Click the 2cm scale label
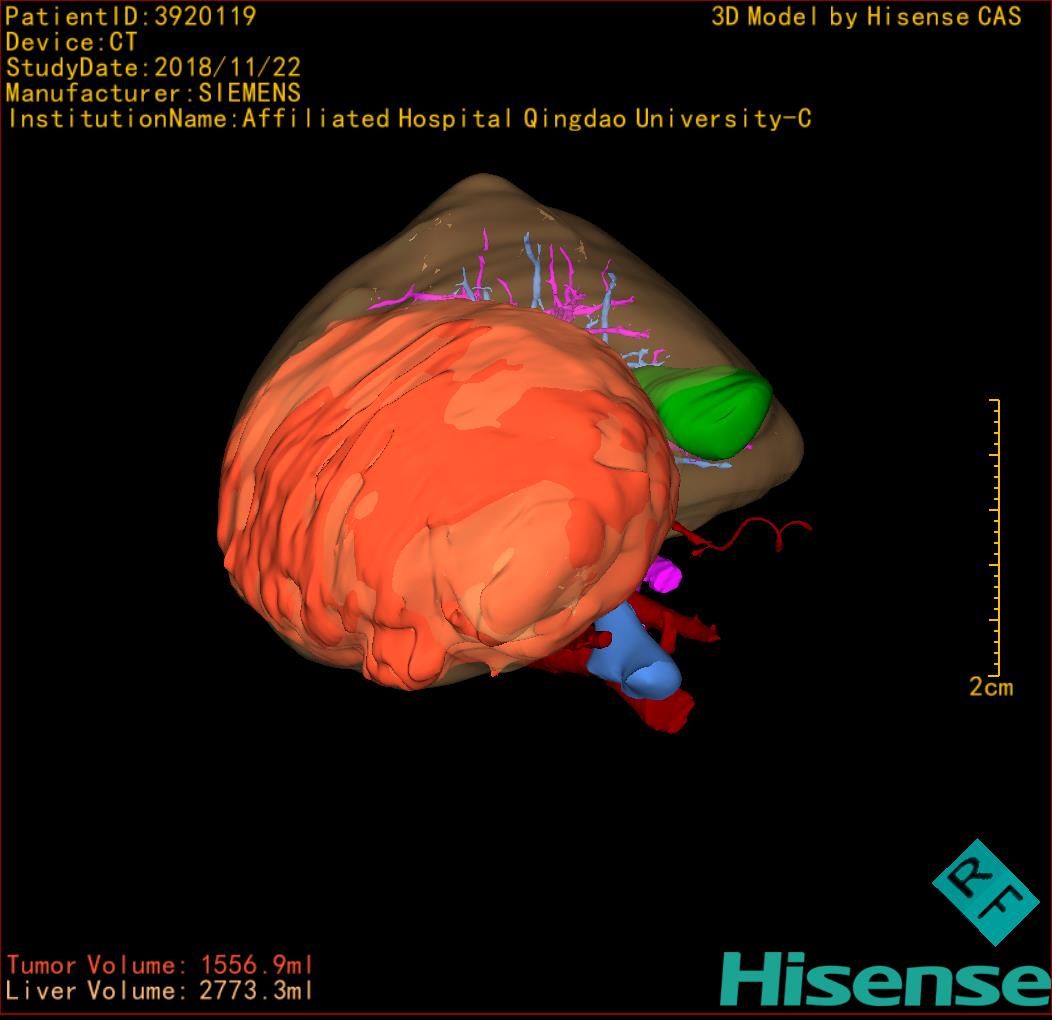This screenshot has width=1052, height=1020. pyautogui.click(x=990, y=687)
